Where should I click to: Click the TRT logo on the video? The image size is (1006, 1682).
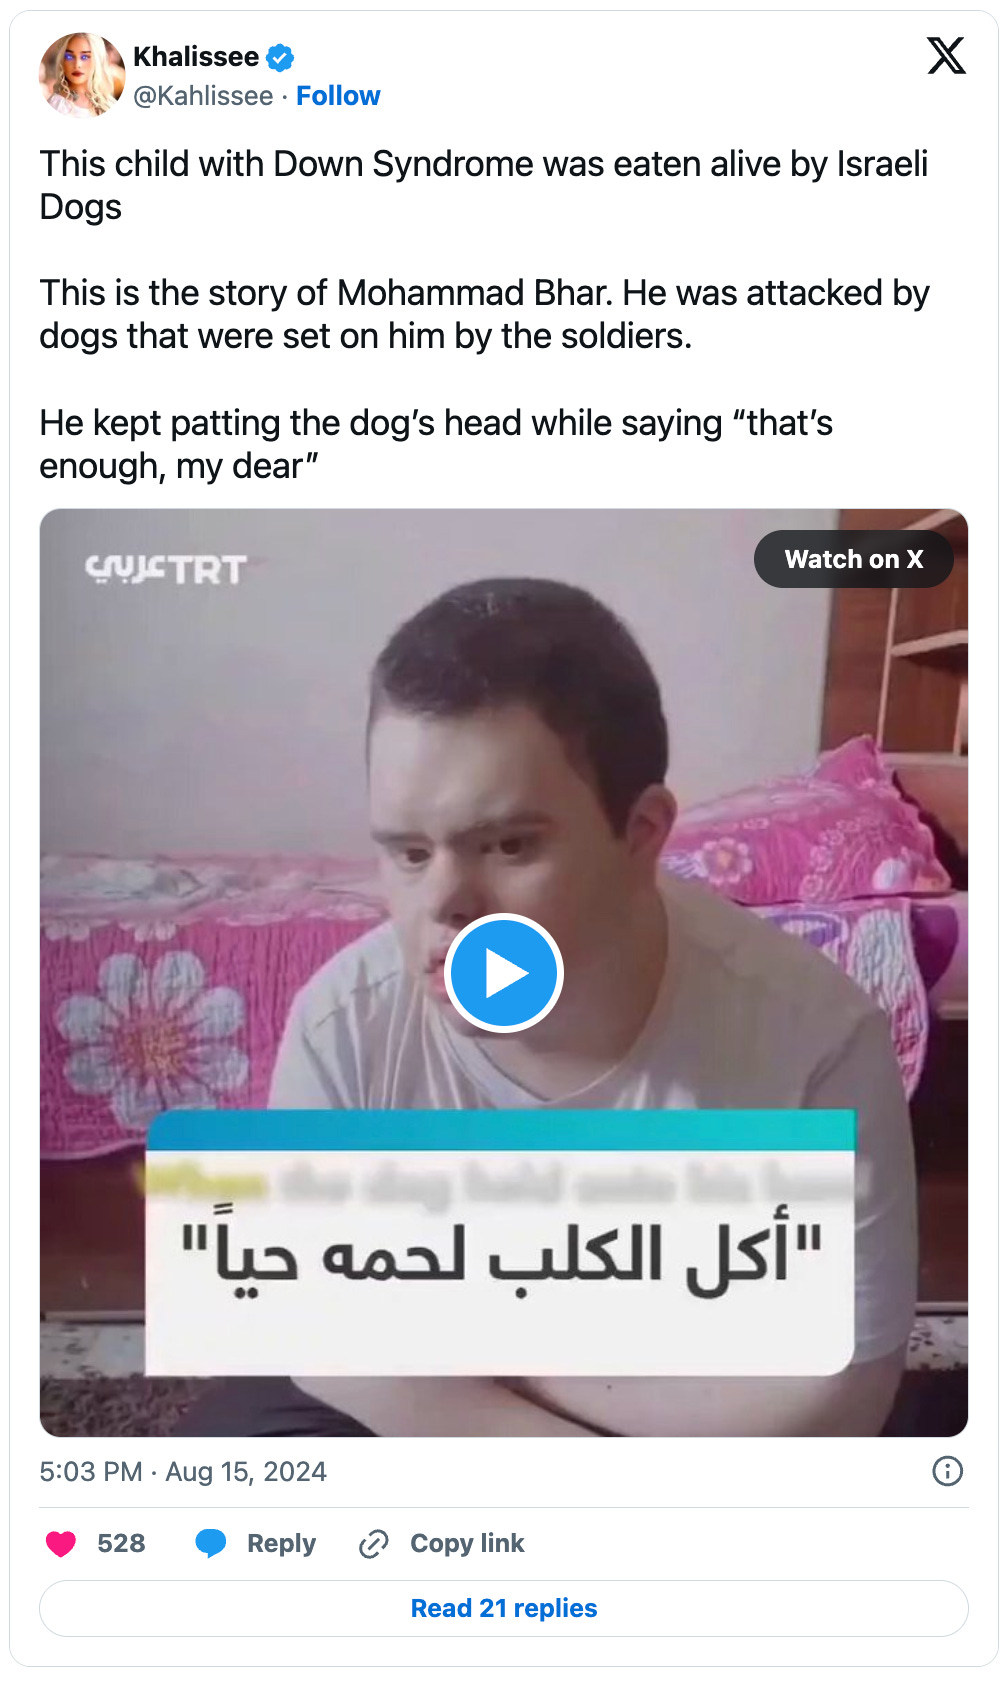[166, 569]
